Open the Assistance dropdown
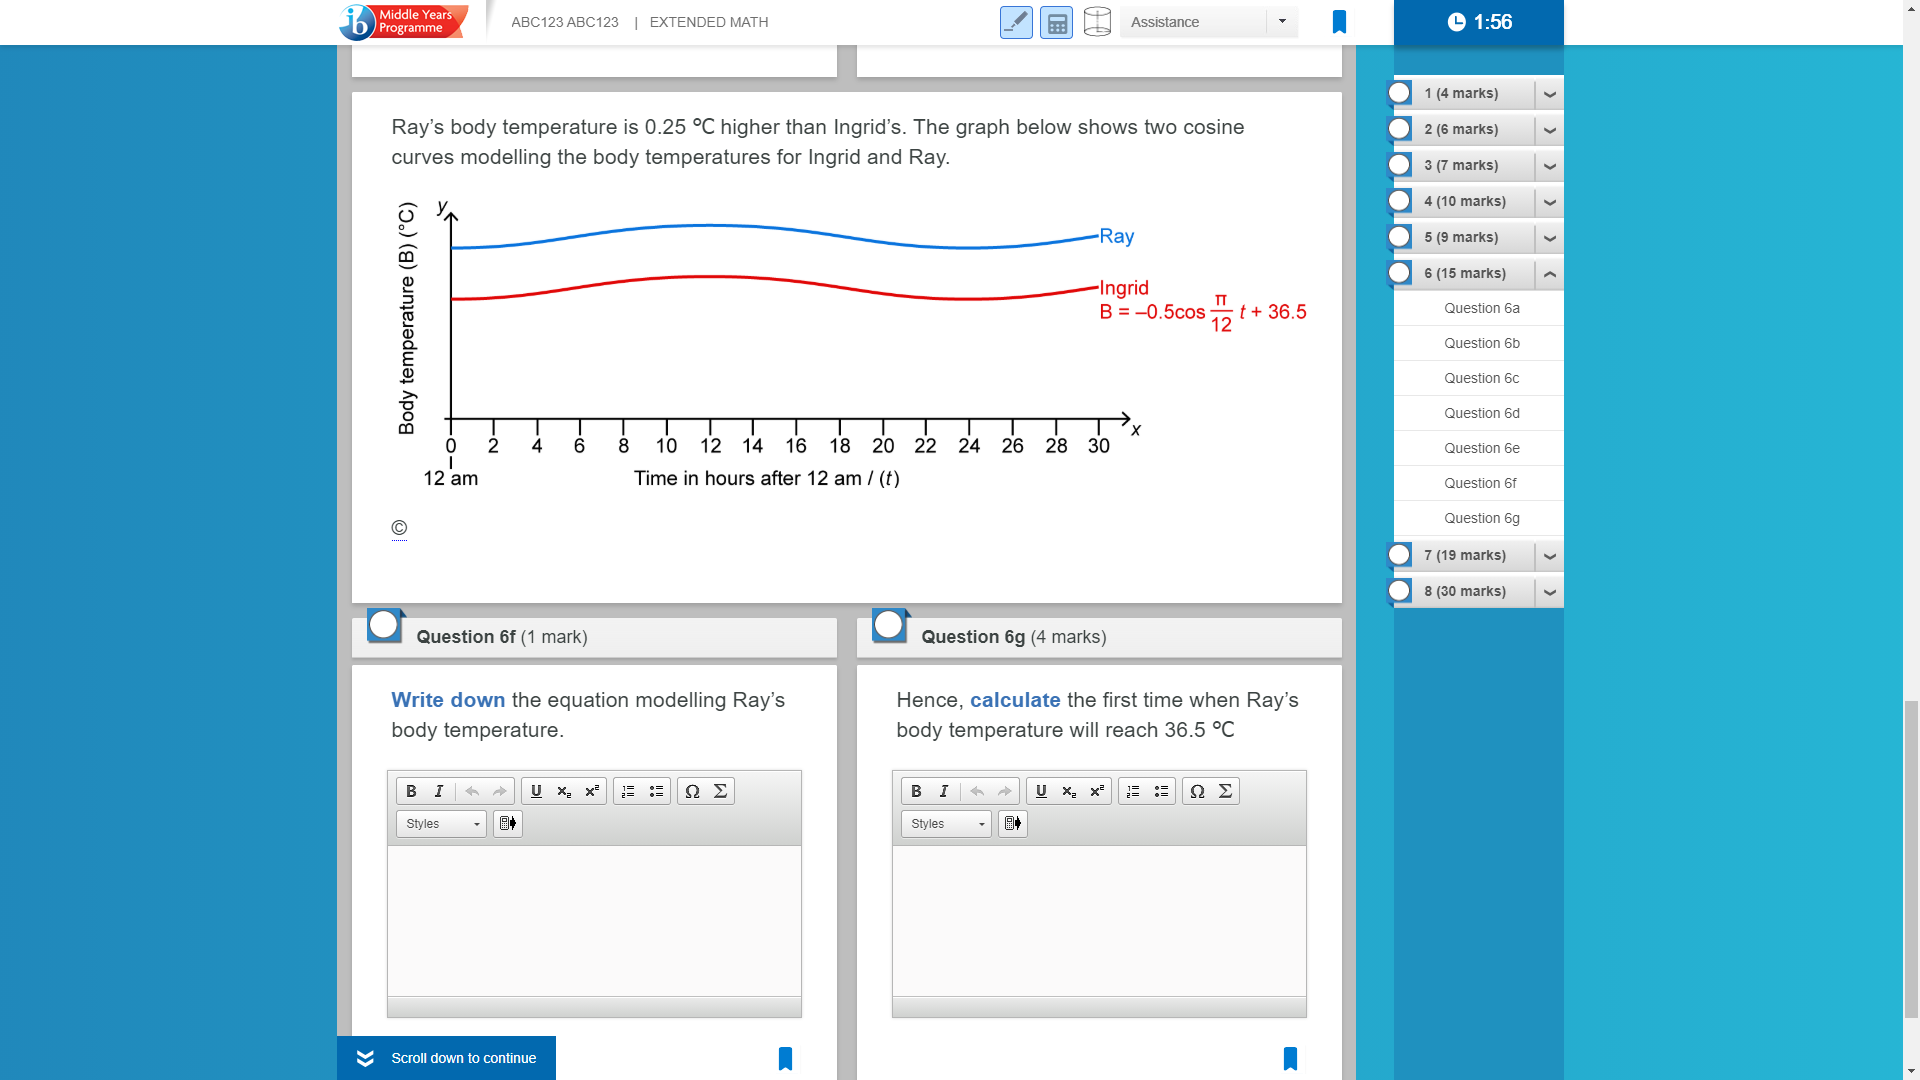The image size is (1920, 1080). point(1209,22)
